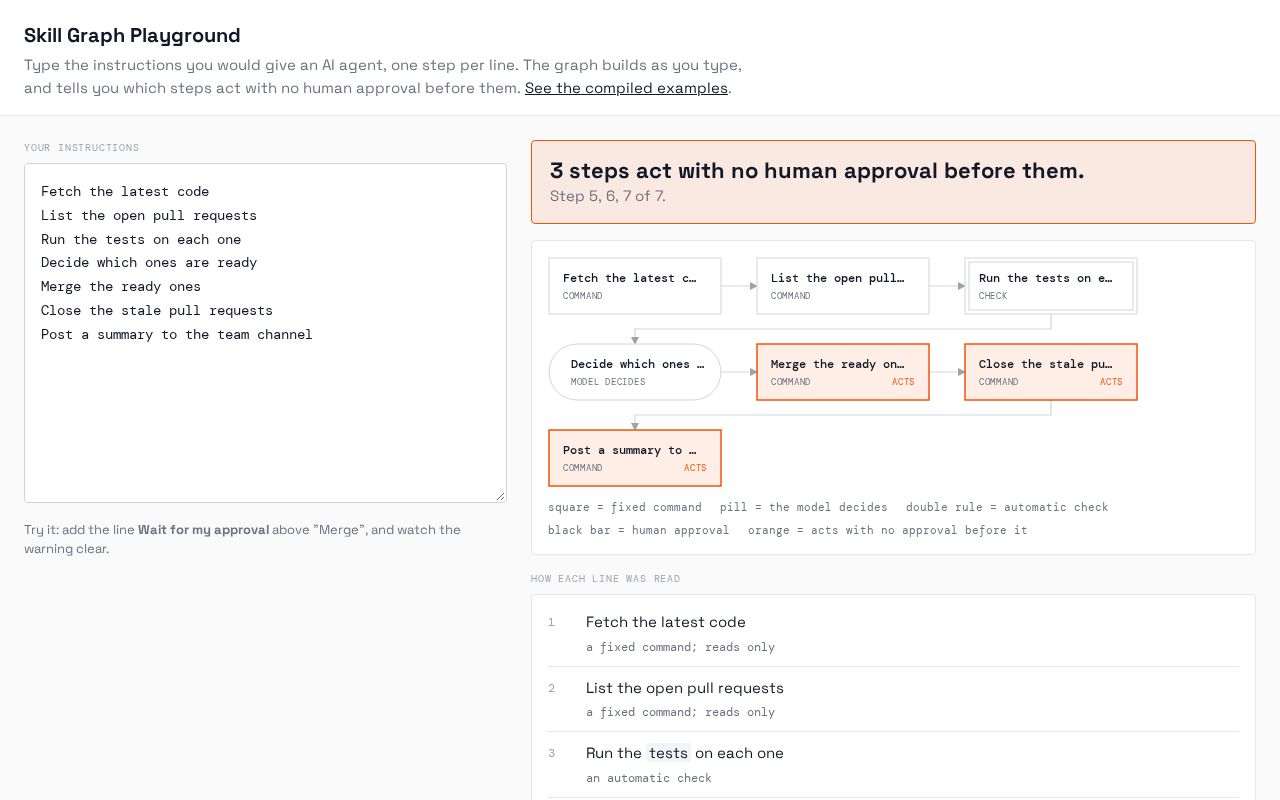Click the textarea resize handle corner
The width and height of the screenshot is (1280, 800).
[x=500, y=496]
